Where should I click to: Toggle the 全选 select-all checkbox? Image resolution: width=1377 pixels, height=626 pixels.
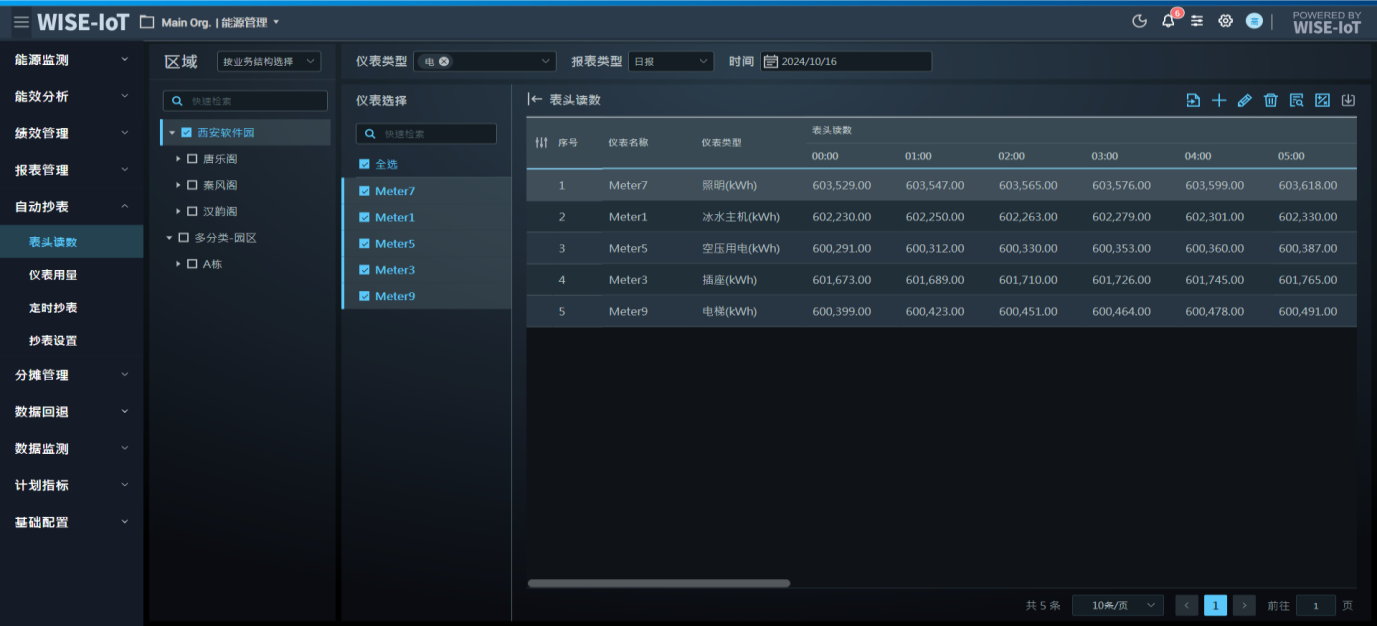coord(364,164)
